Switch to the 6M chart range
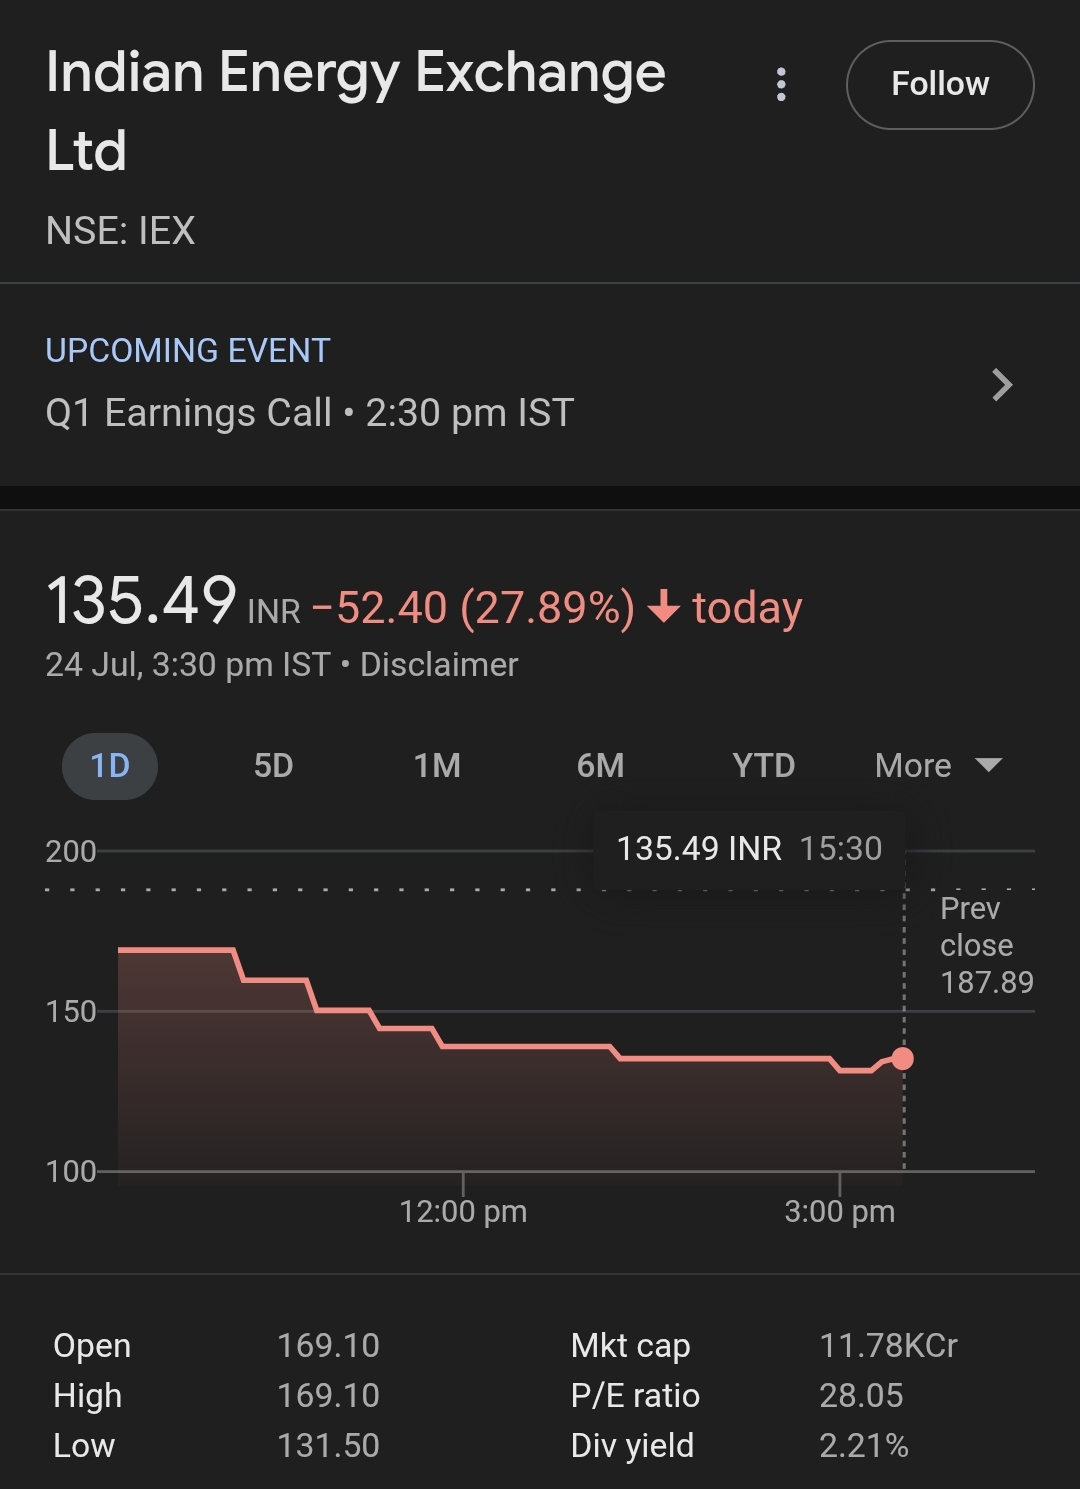This screenshot has height=1489, width=1080. pos(600,766)
